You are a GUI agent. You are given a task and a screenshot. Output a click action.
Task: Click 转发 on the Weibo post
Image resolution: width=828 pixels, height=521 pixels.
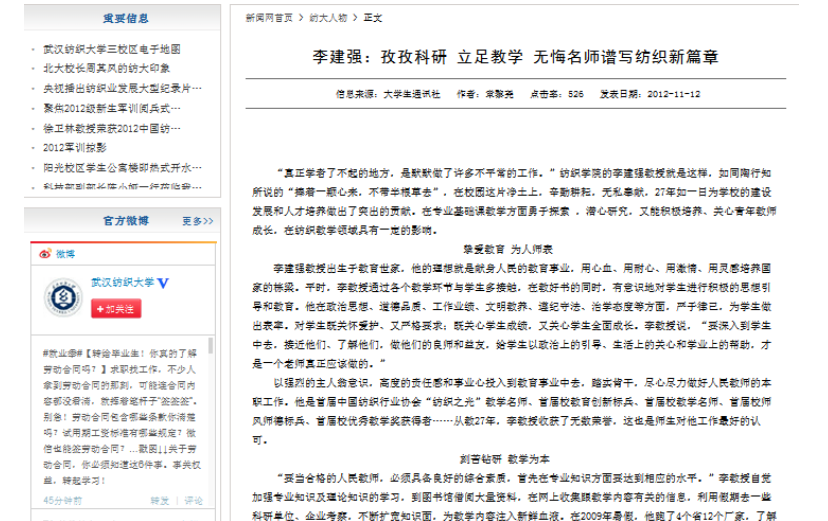[x=159, y=499]
